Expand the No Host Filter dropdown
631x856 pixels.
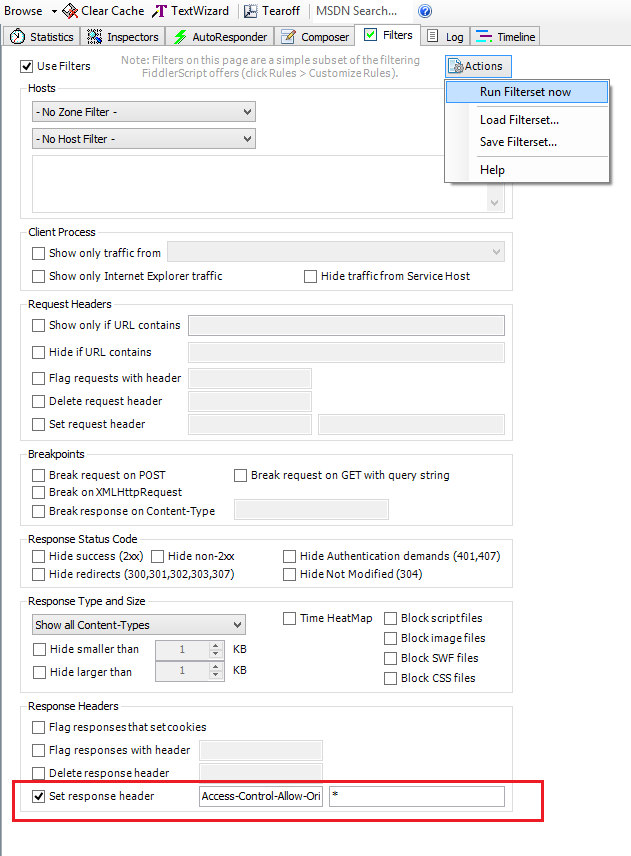tap(144, 139)
